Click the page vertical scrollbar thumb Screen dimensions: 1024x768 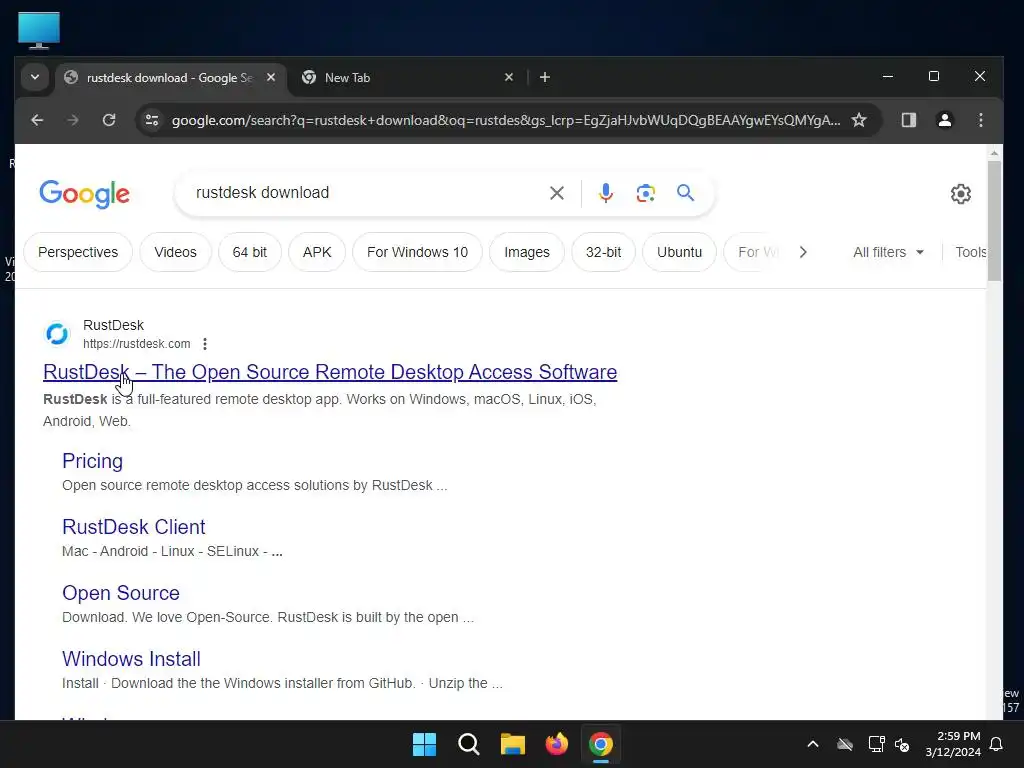[x=994, y=220]
